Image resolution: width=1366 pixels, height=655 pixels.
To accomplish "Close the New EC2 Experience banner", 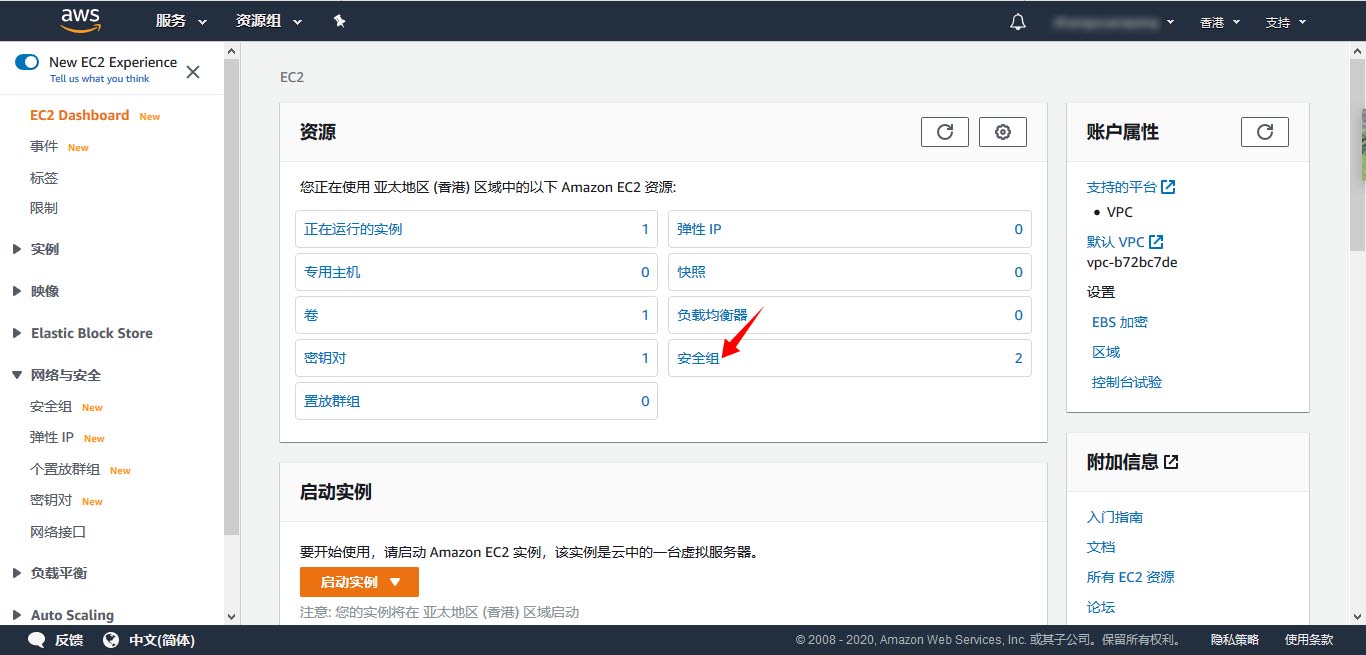I will (x=193, y=72).
